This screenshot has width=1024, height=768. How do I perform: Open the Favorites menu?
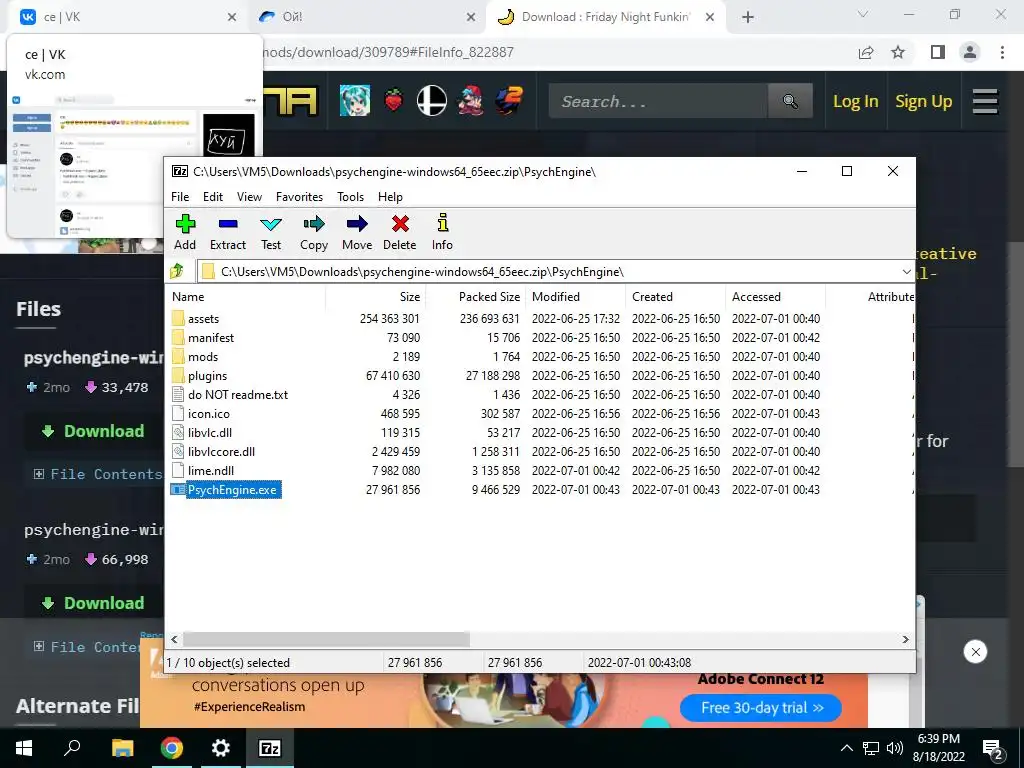(299, 197)
